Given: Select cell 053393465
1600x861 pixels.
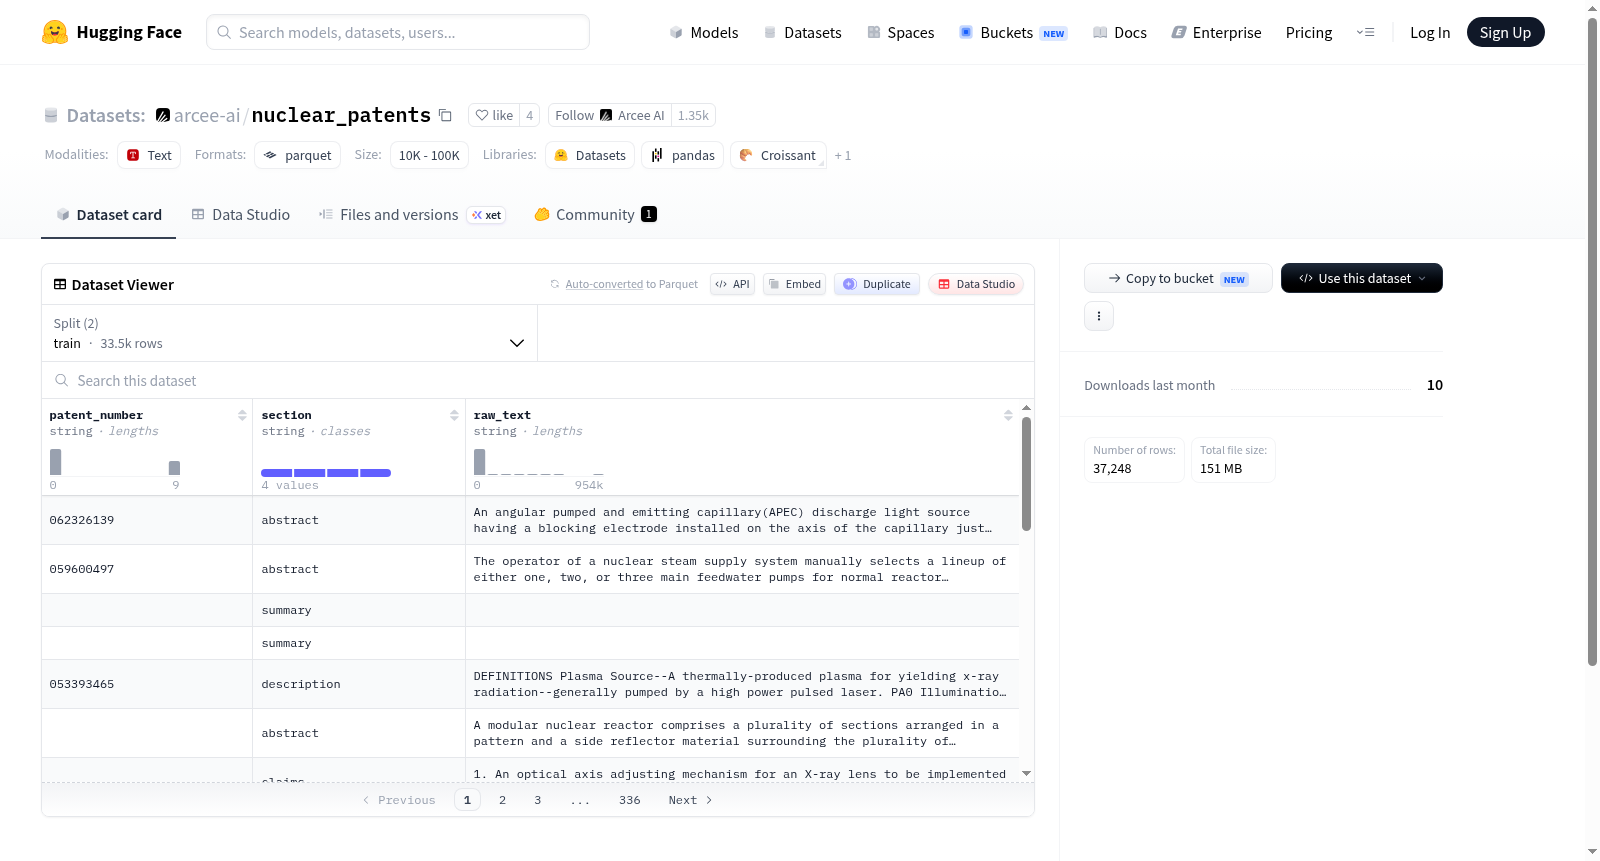Looking at the screenshot, I should 147,684.
